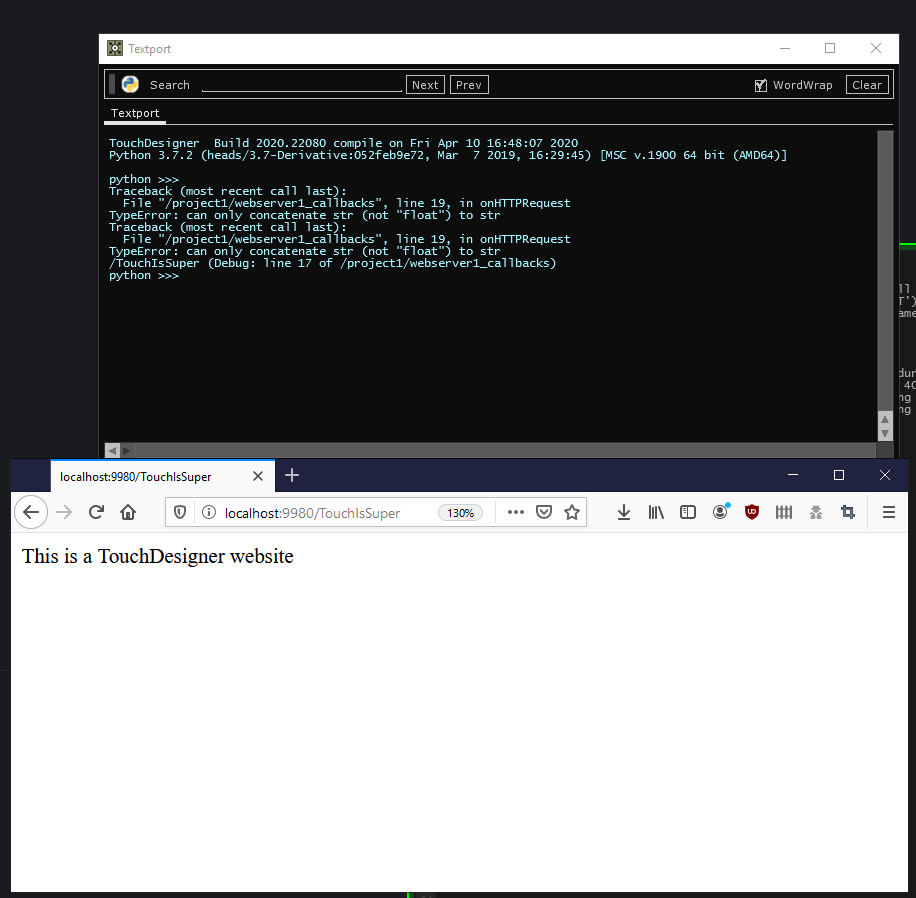The width and height of the screenshot is (916, 898).
Task: Open Firefox library icon
Action: click(x=656, y=512)
